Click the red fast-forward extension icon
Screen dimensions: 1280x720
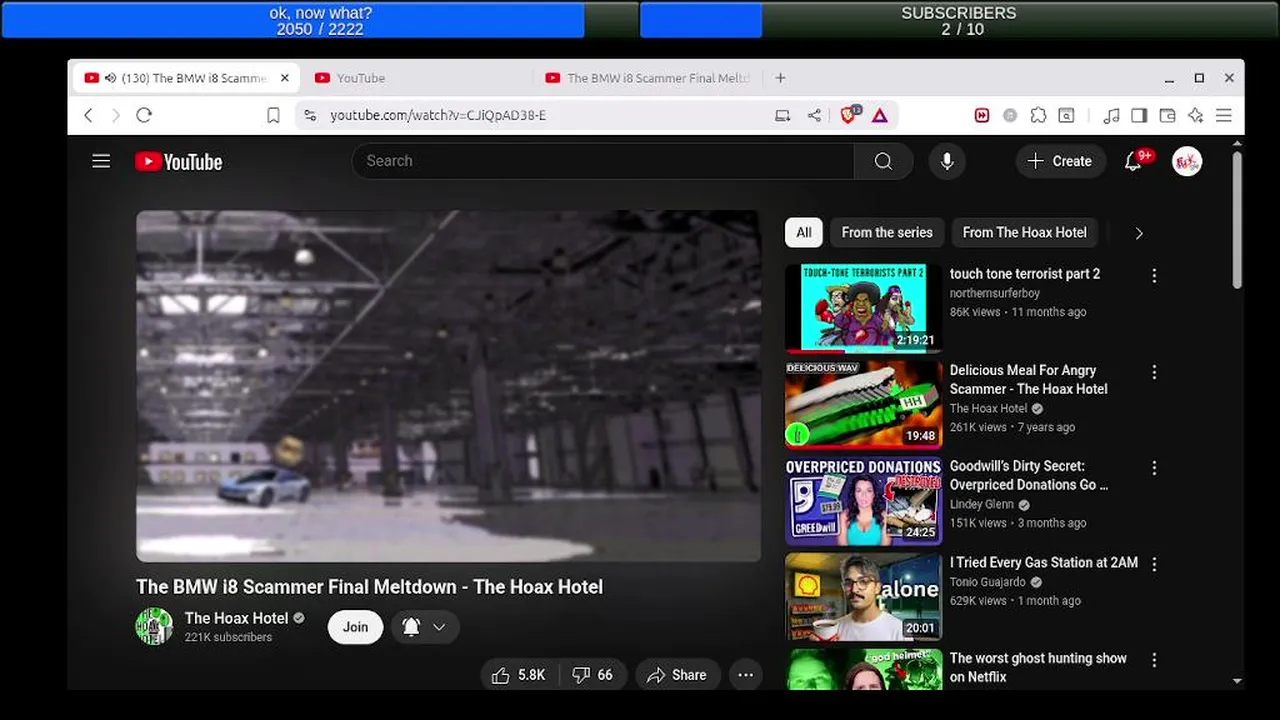point(982,116)
